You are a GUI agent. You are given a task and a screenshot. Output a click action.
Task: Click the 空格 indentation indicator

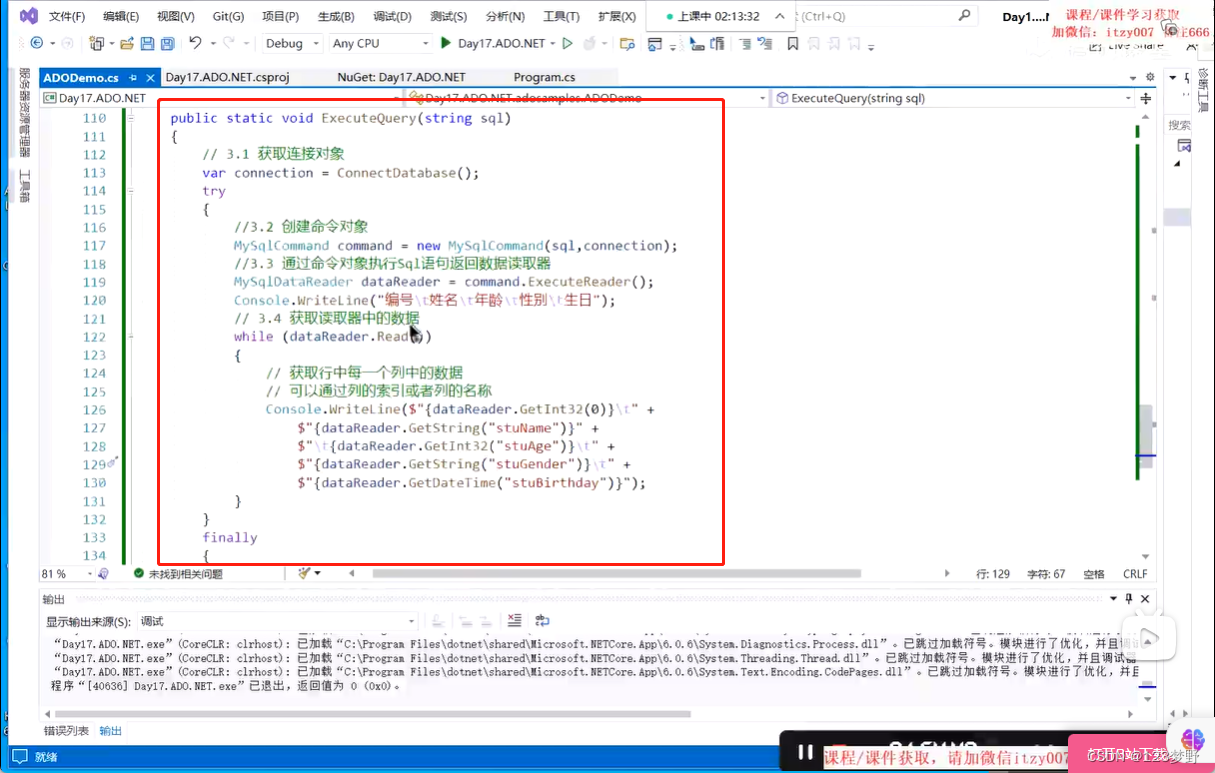1094,574
